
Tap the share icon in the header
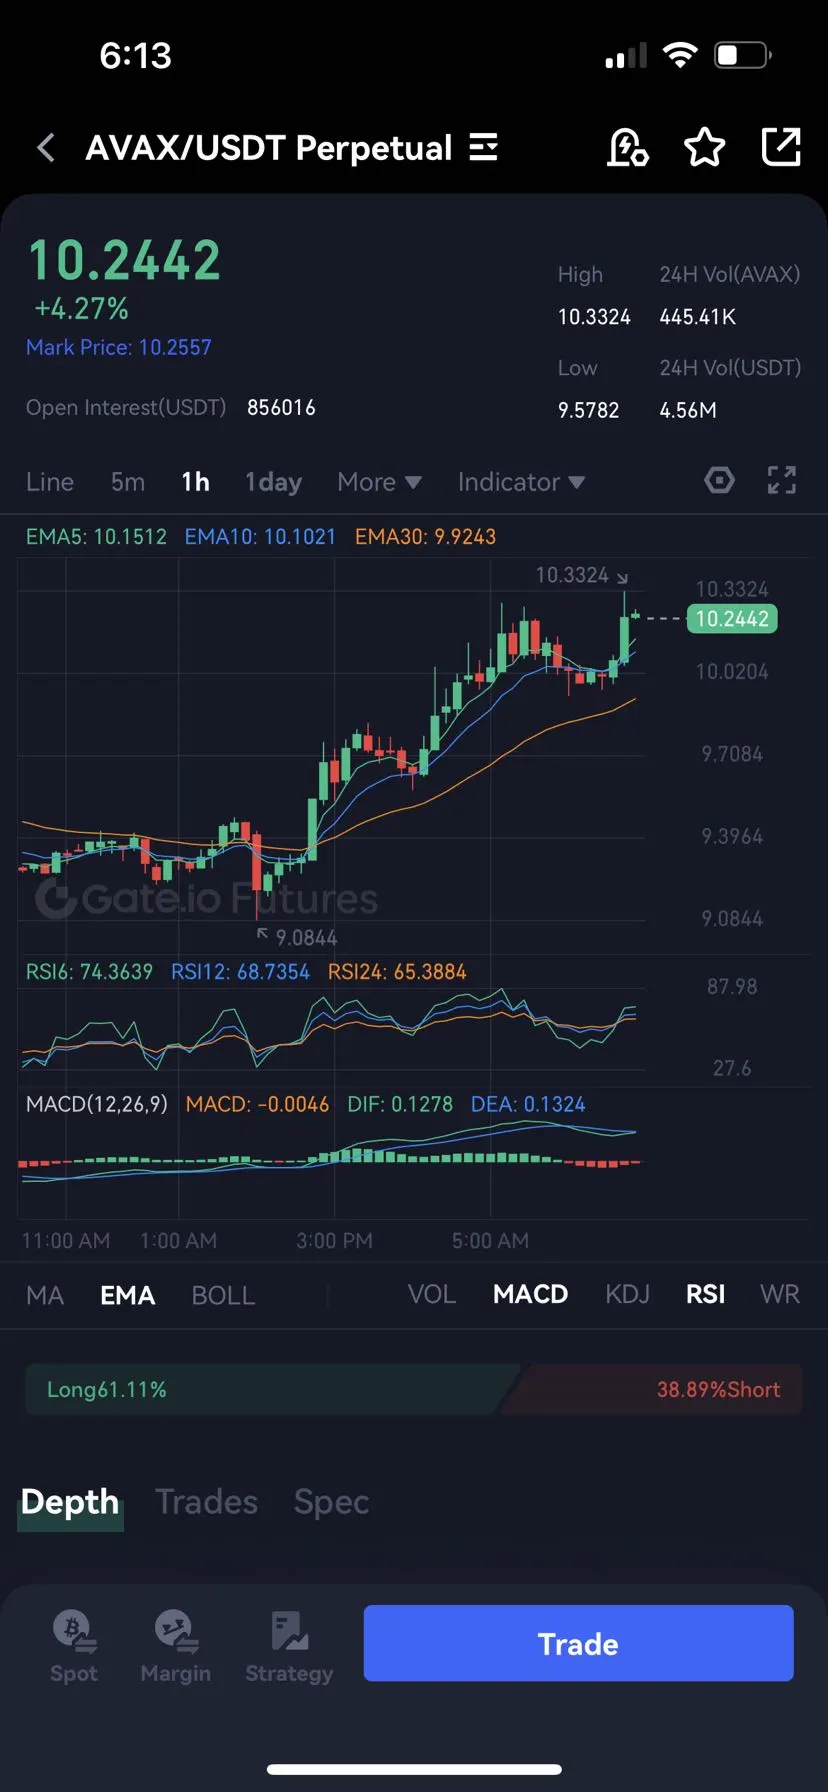(781, 147)
